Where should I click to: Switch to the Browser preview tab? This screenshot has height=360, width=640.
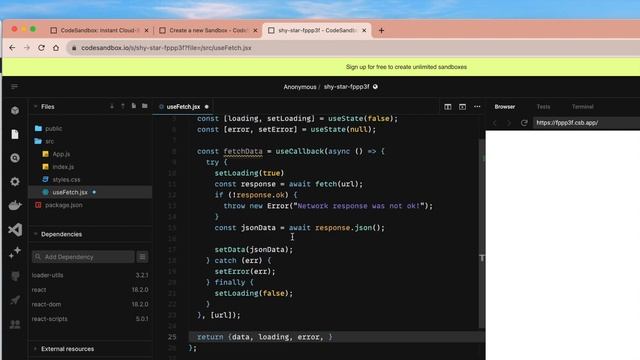(x=505, y=107)
